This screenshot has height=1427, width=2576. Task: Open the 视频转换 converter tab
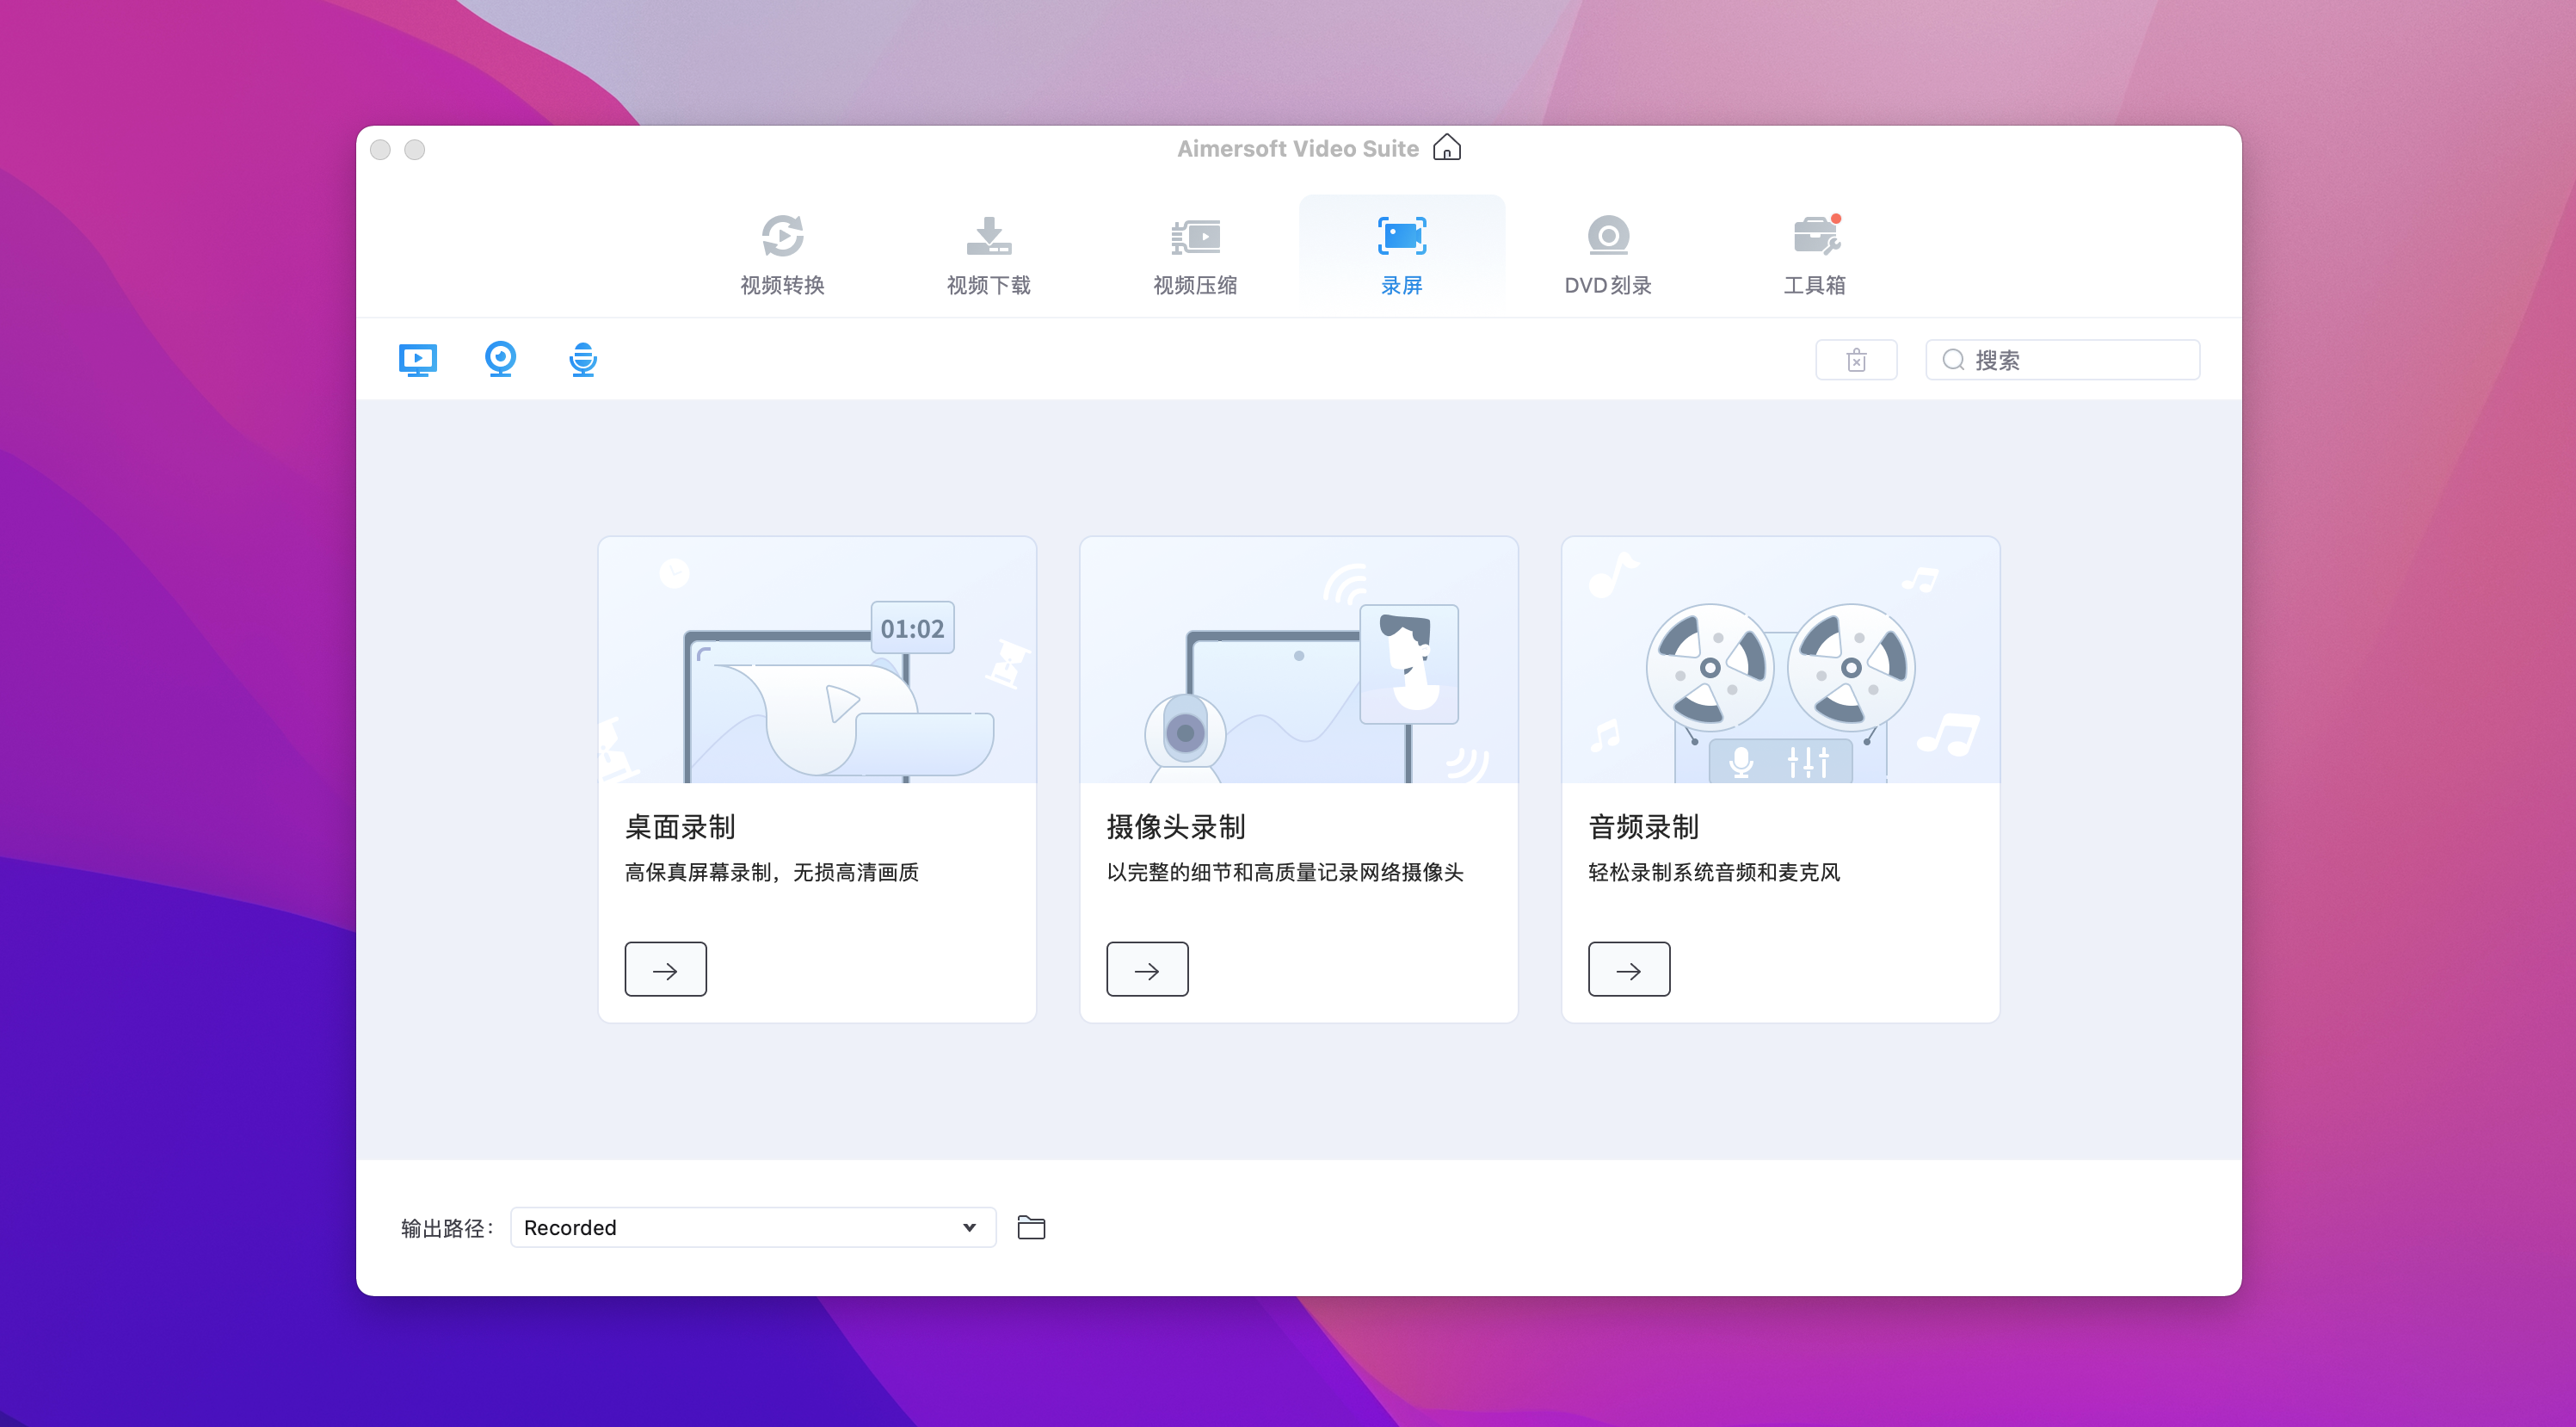[x=782, y=255]
